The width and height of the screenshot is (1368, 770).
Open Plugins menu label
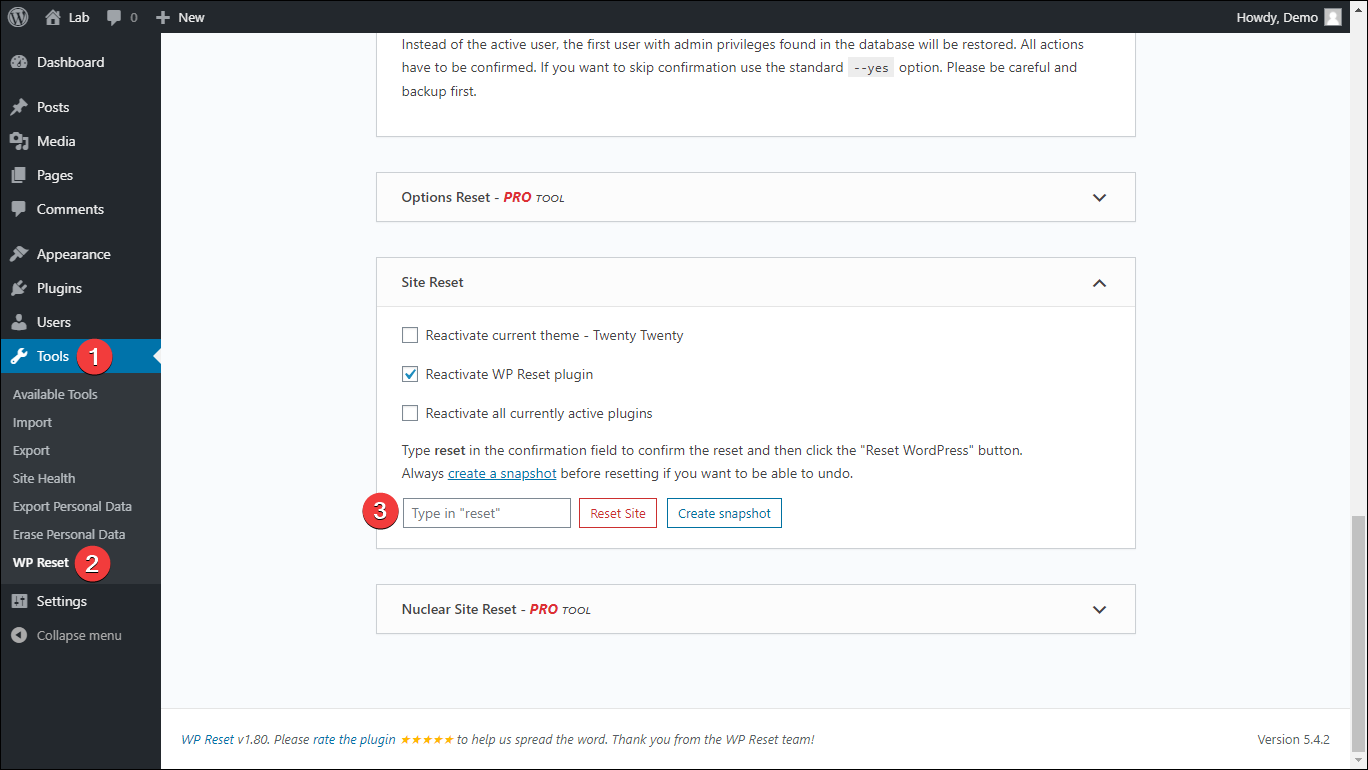tap(59, 288)
